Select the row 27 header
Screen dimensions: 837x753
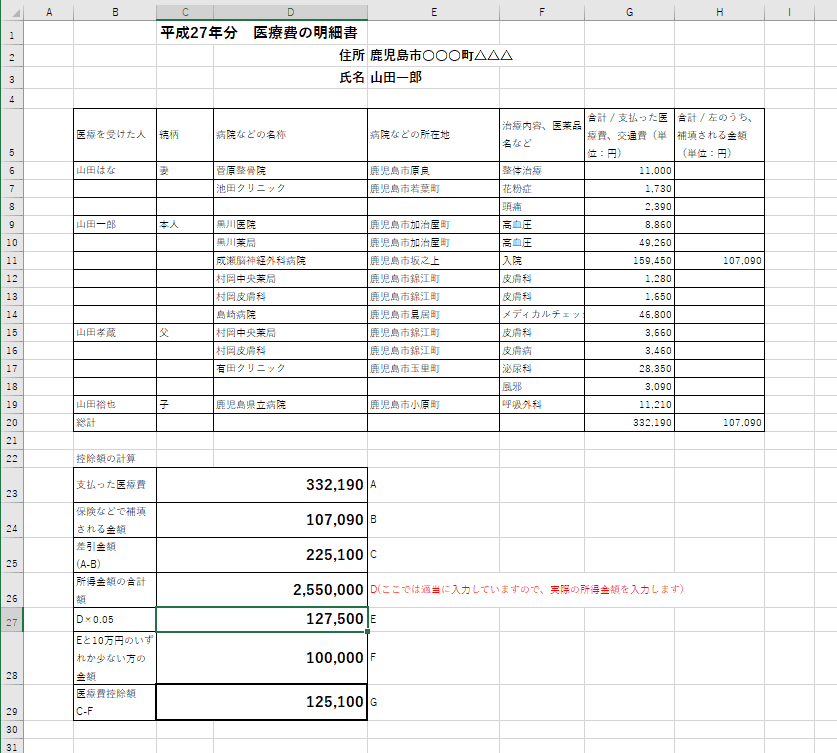(x=11, y=619)
